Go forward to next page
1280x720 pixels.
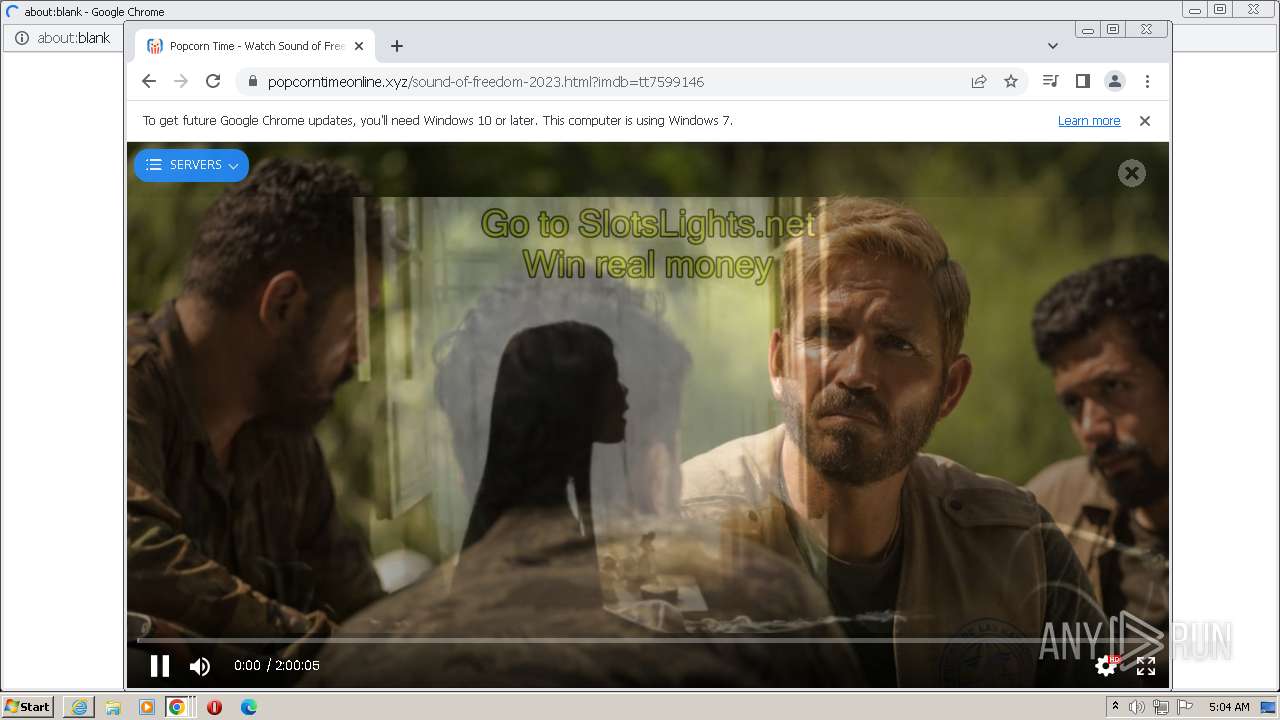pos(181,81)
